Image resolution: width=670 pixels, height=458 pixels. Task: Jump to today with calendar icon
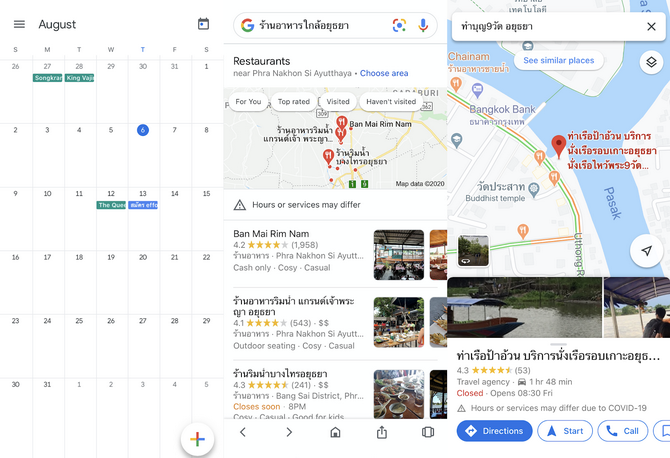(x=203, y=24)
